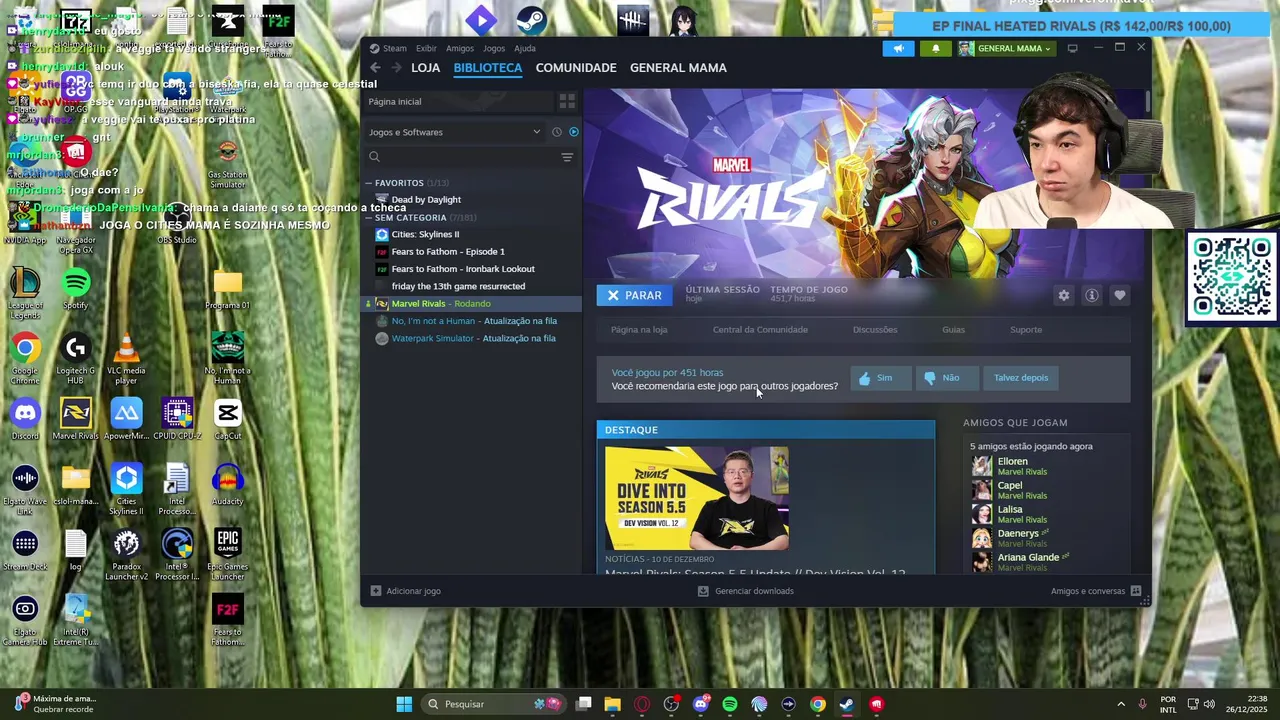Screen dimensions: 1280x720
Task: Select the VLC media player desktop icon
Action: coord(126,359)
